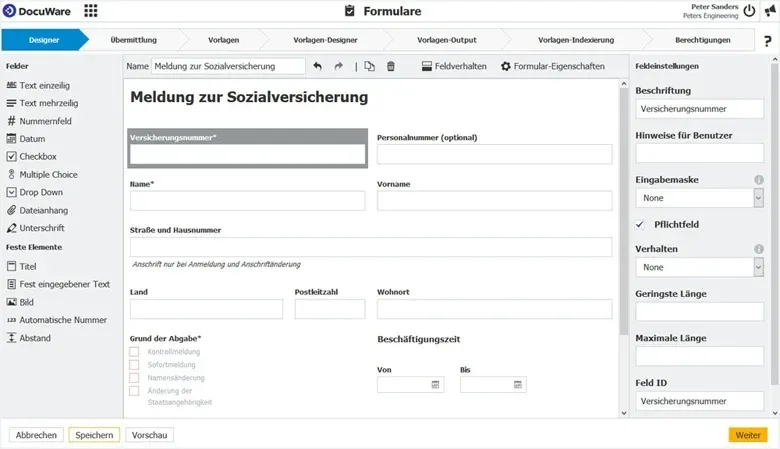
Task: Toggle the Pflichtfeld checkbox
Action: pos(641,224)
